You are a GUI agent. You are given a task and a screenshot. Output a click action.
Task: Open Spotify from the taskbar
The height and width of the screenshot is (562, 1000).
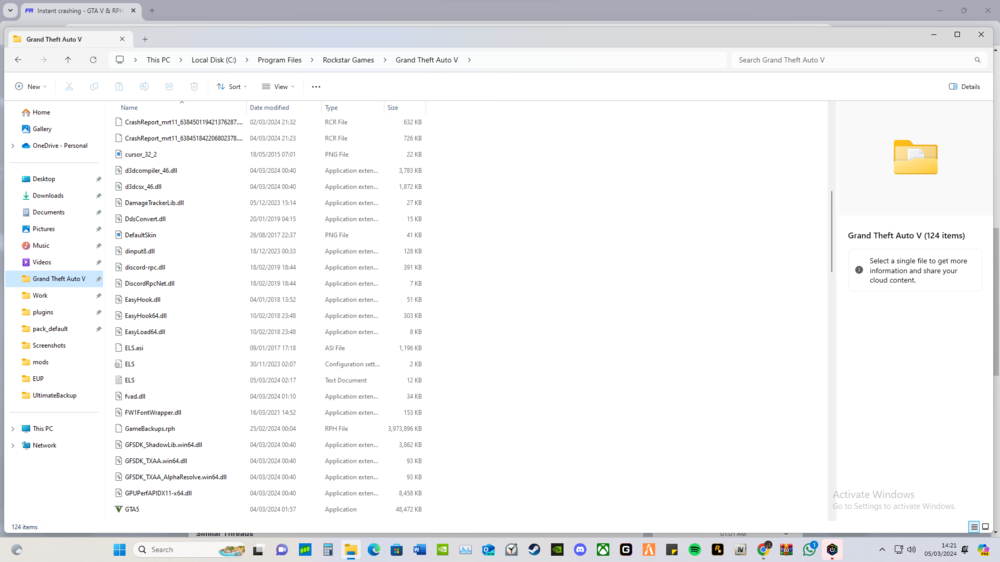(x=695, y=549)
